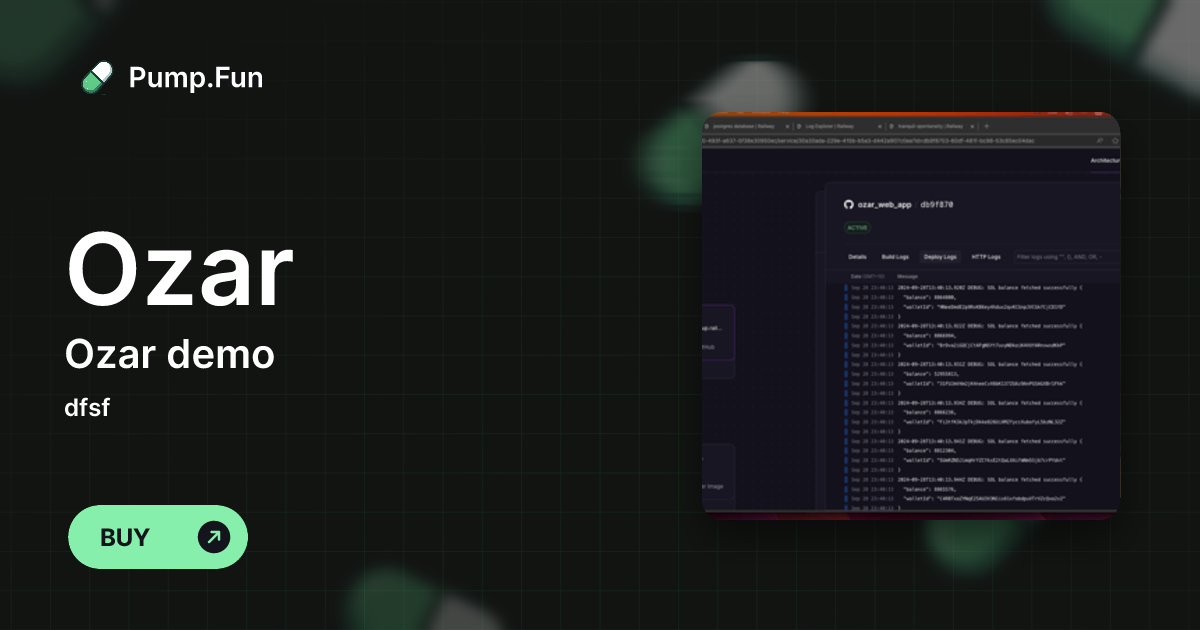Open the HTTP Logs tab
This screenshot has width=1200, height=630.
click(x=986, y=257)
